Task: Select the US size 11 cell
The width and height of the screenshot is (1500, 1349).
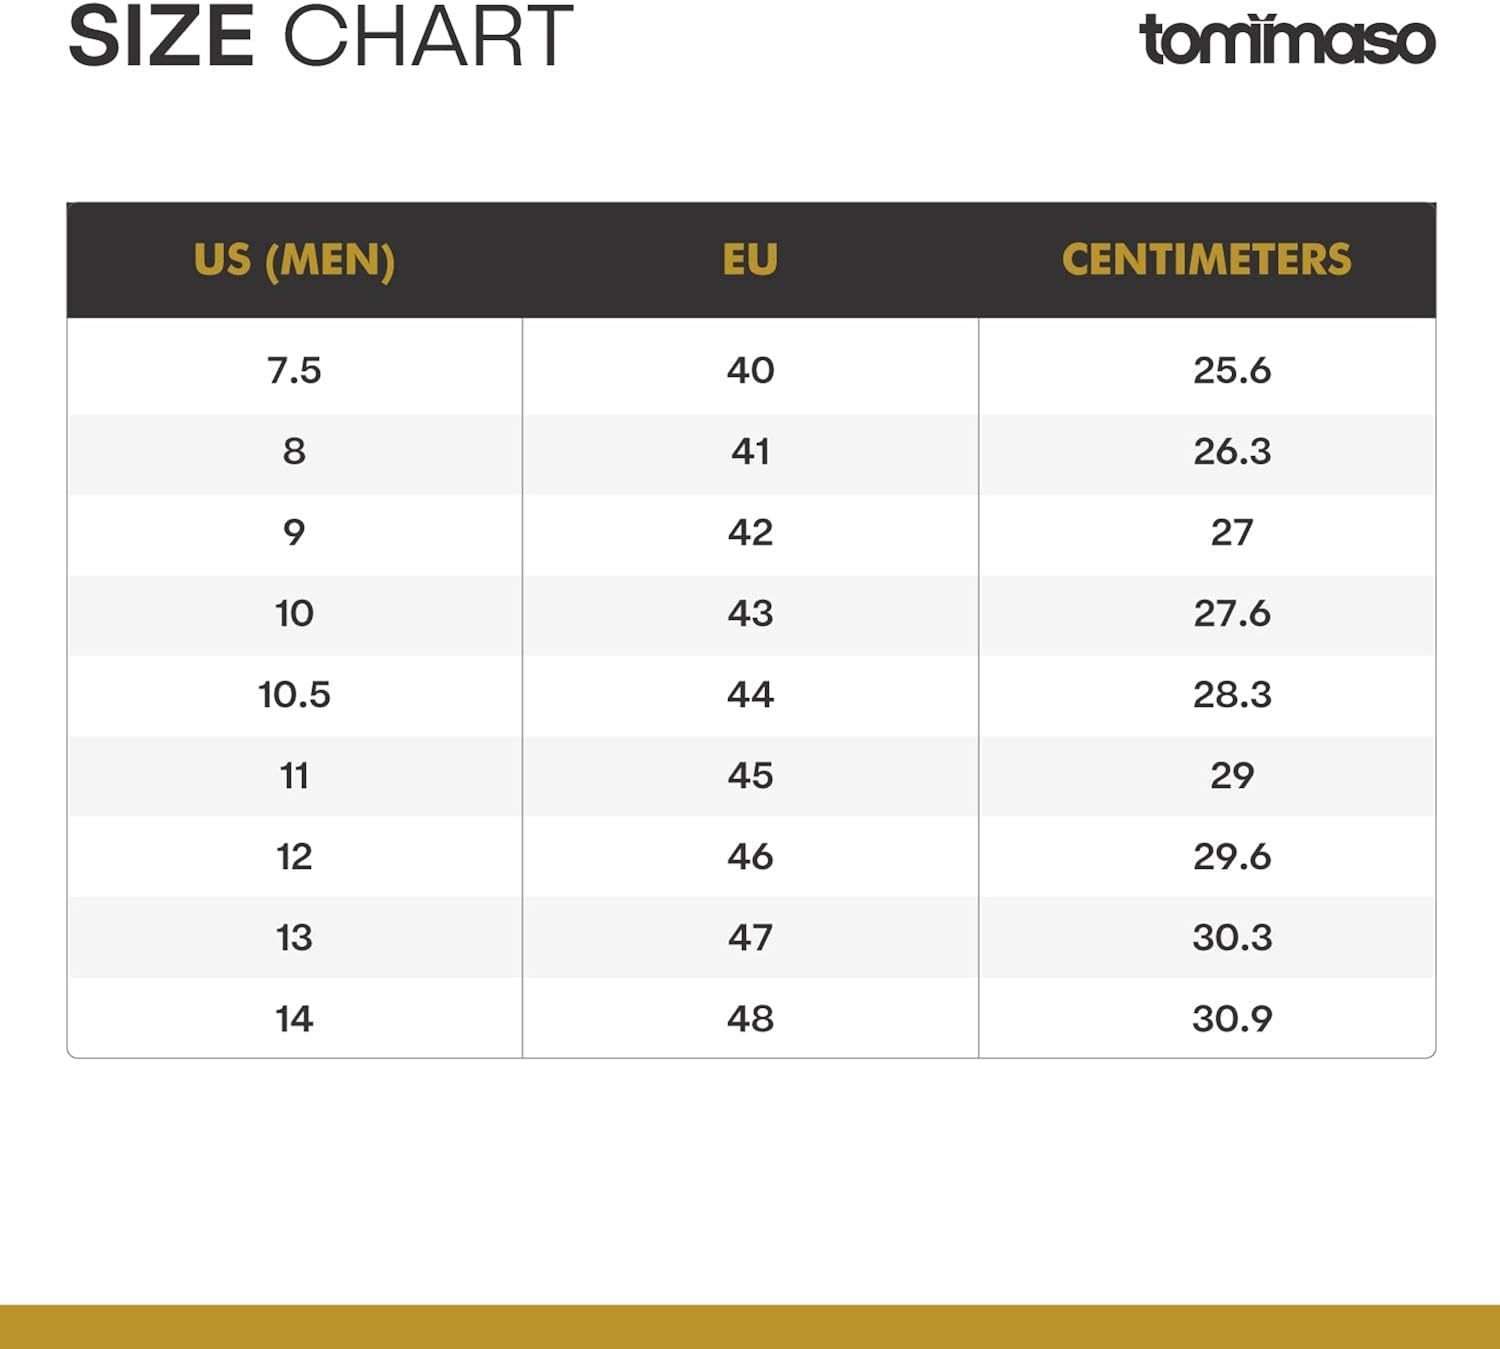Action: pos(294,776)
